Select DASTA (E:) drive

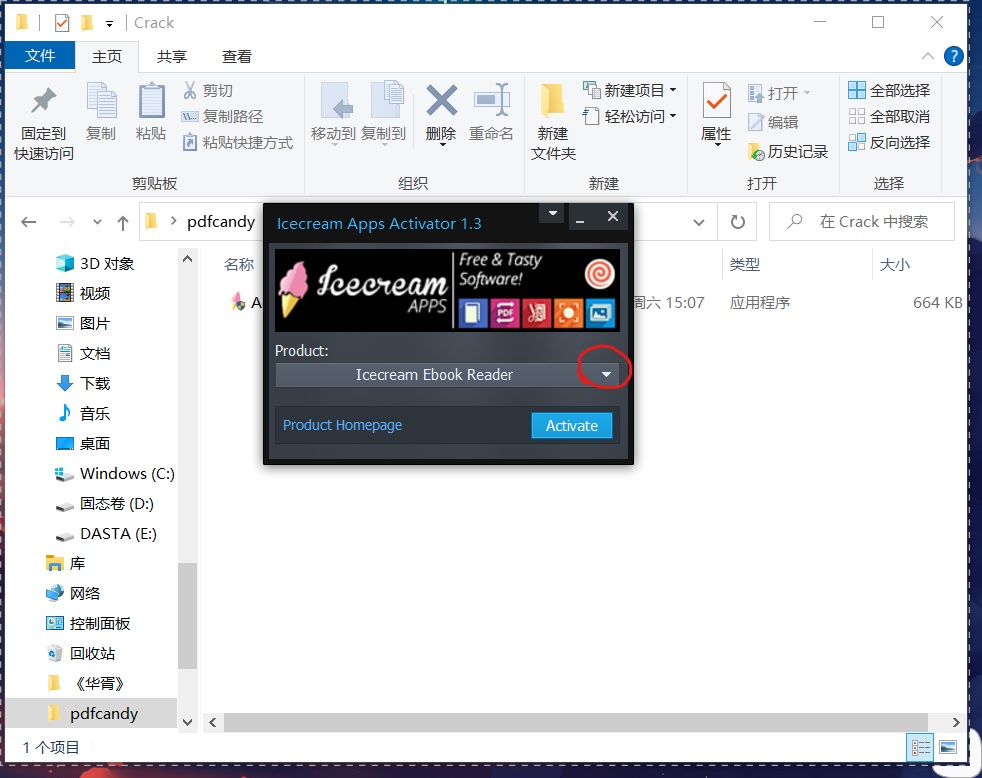tap(106, 534)
